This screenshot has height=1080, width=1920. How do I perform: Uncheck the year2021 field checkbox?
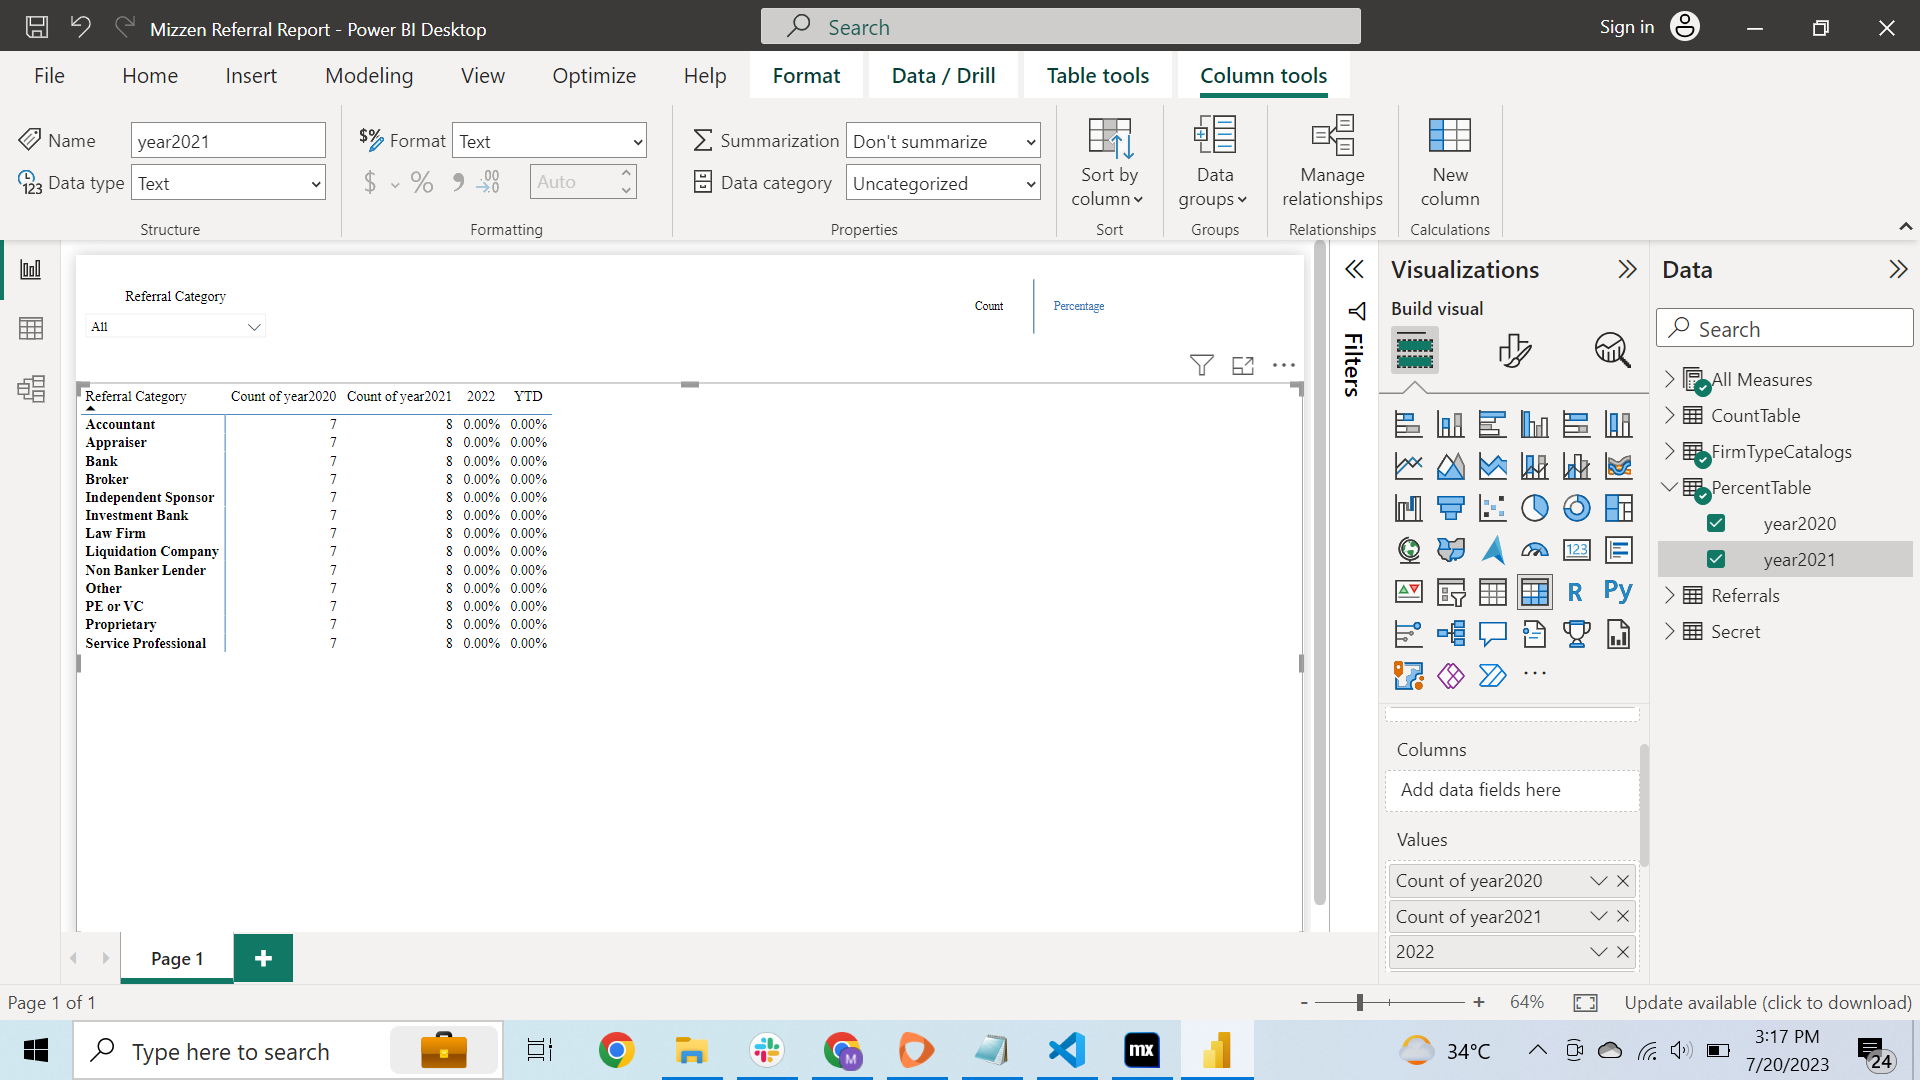pos(1716,559)
